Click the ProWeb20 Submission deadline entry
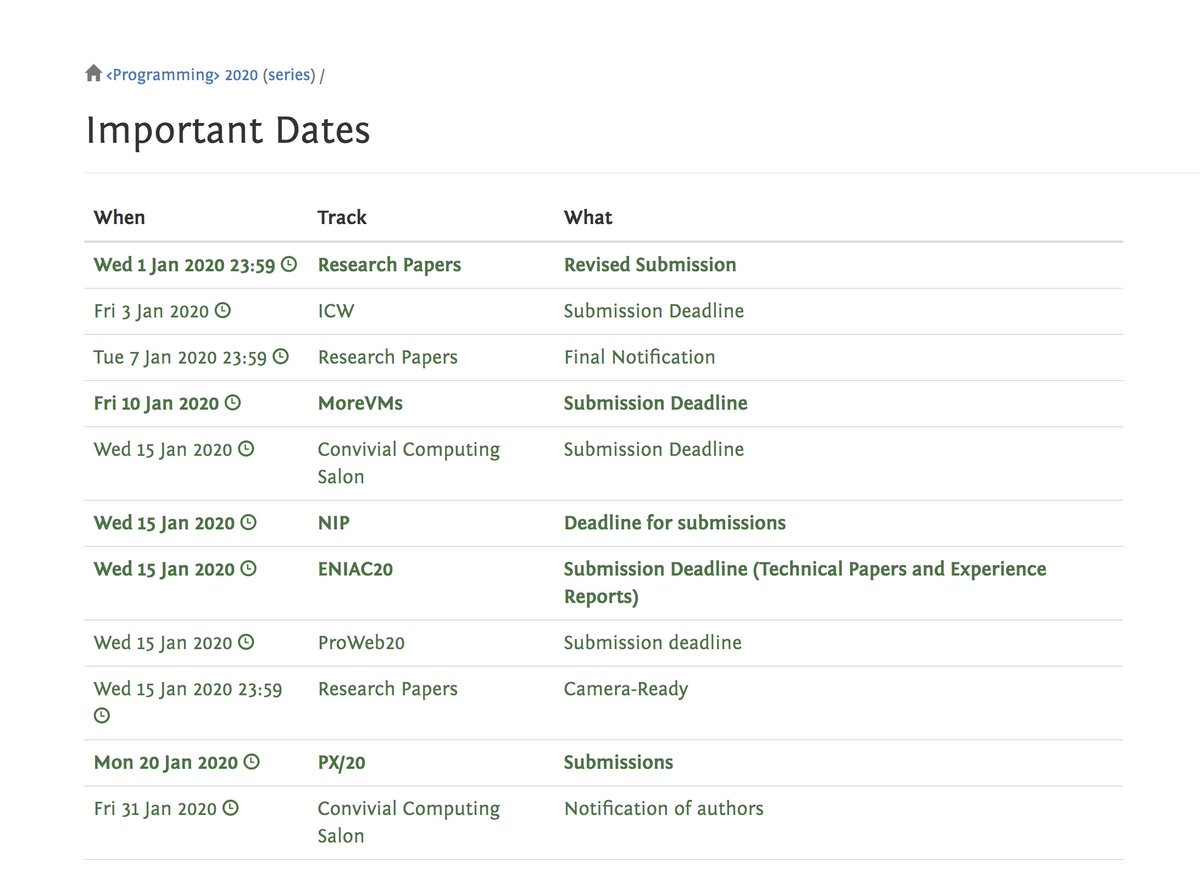The image size is (1200, 871). point(653,643)
